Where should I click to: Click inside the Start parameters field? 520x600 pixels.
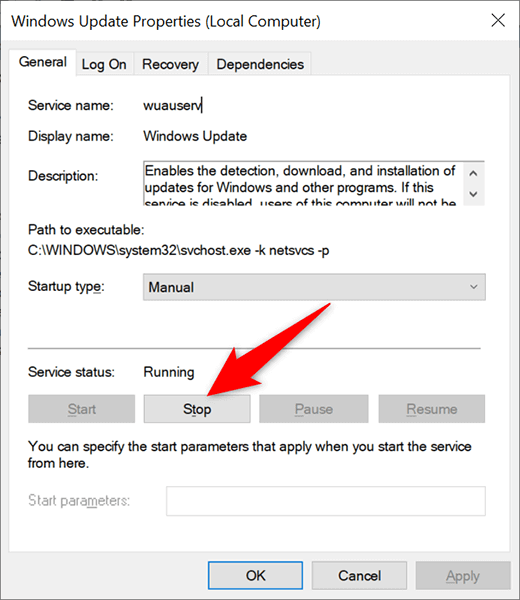click(x=326, y=501)
